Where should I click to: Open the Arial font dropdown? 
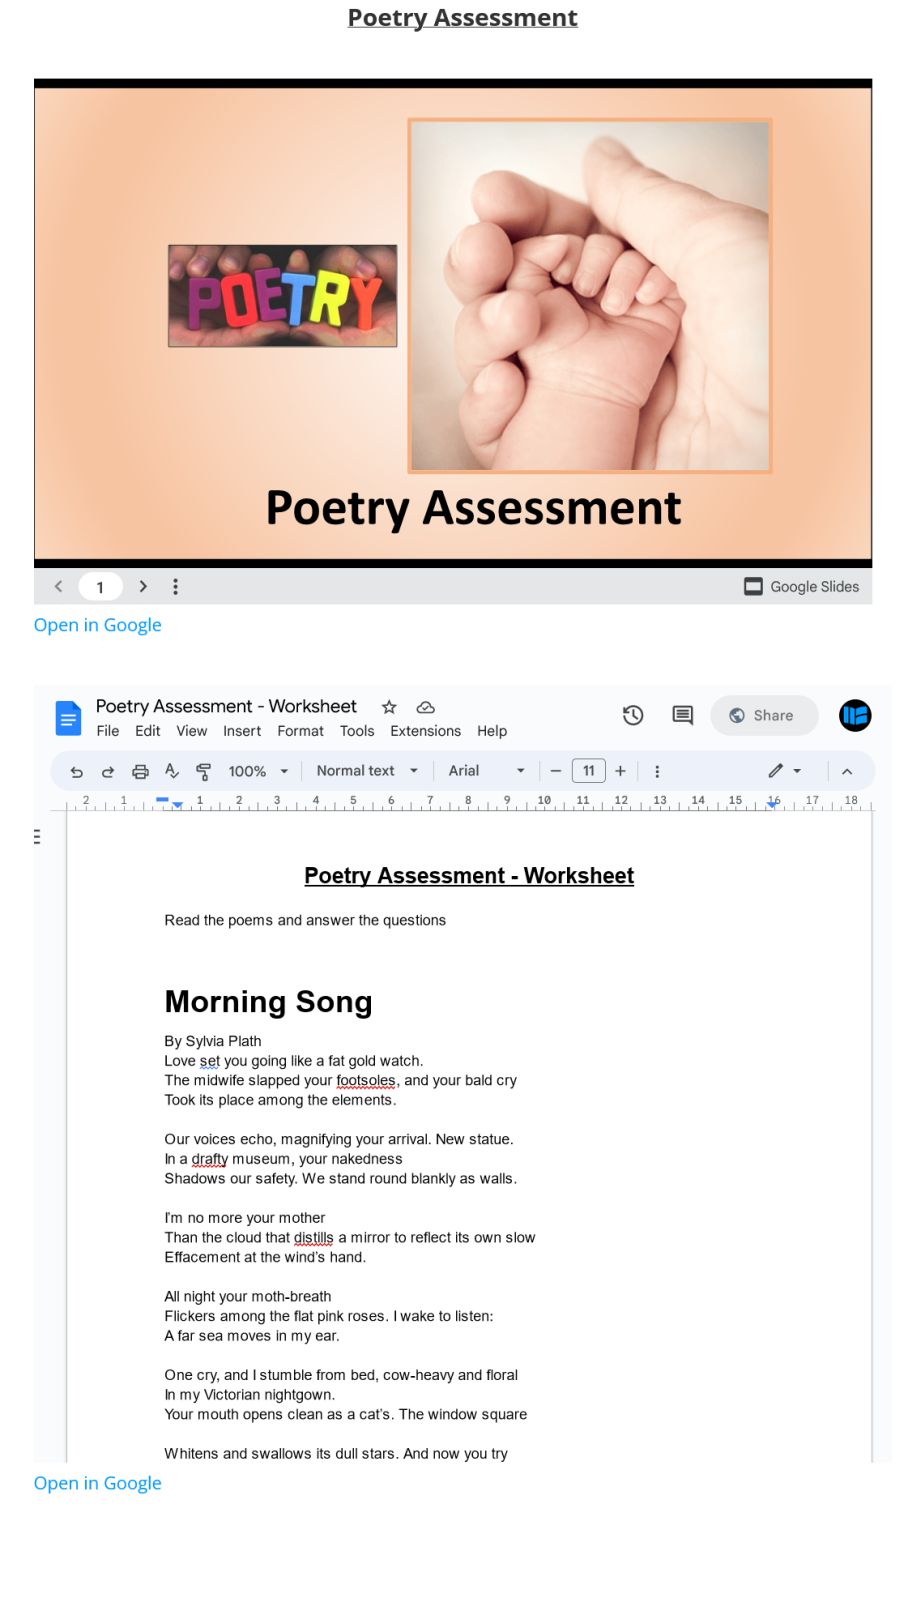[486, 771]
